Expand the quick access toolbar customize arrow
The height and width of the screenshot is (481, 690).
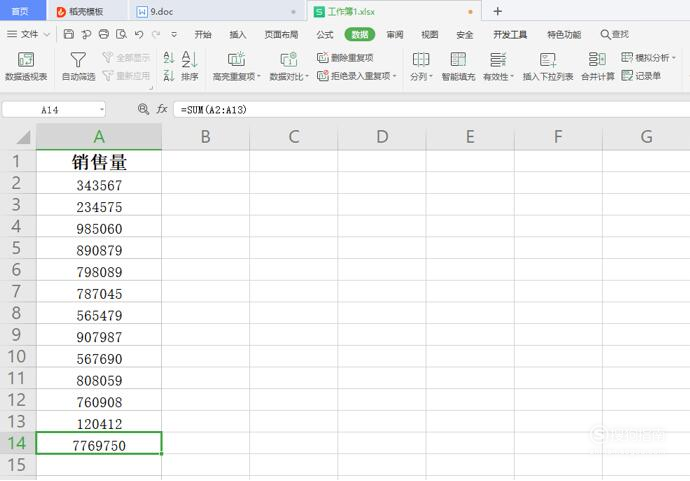click(x=174, y=34)
